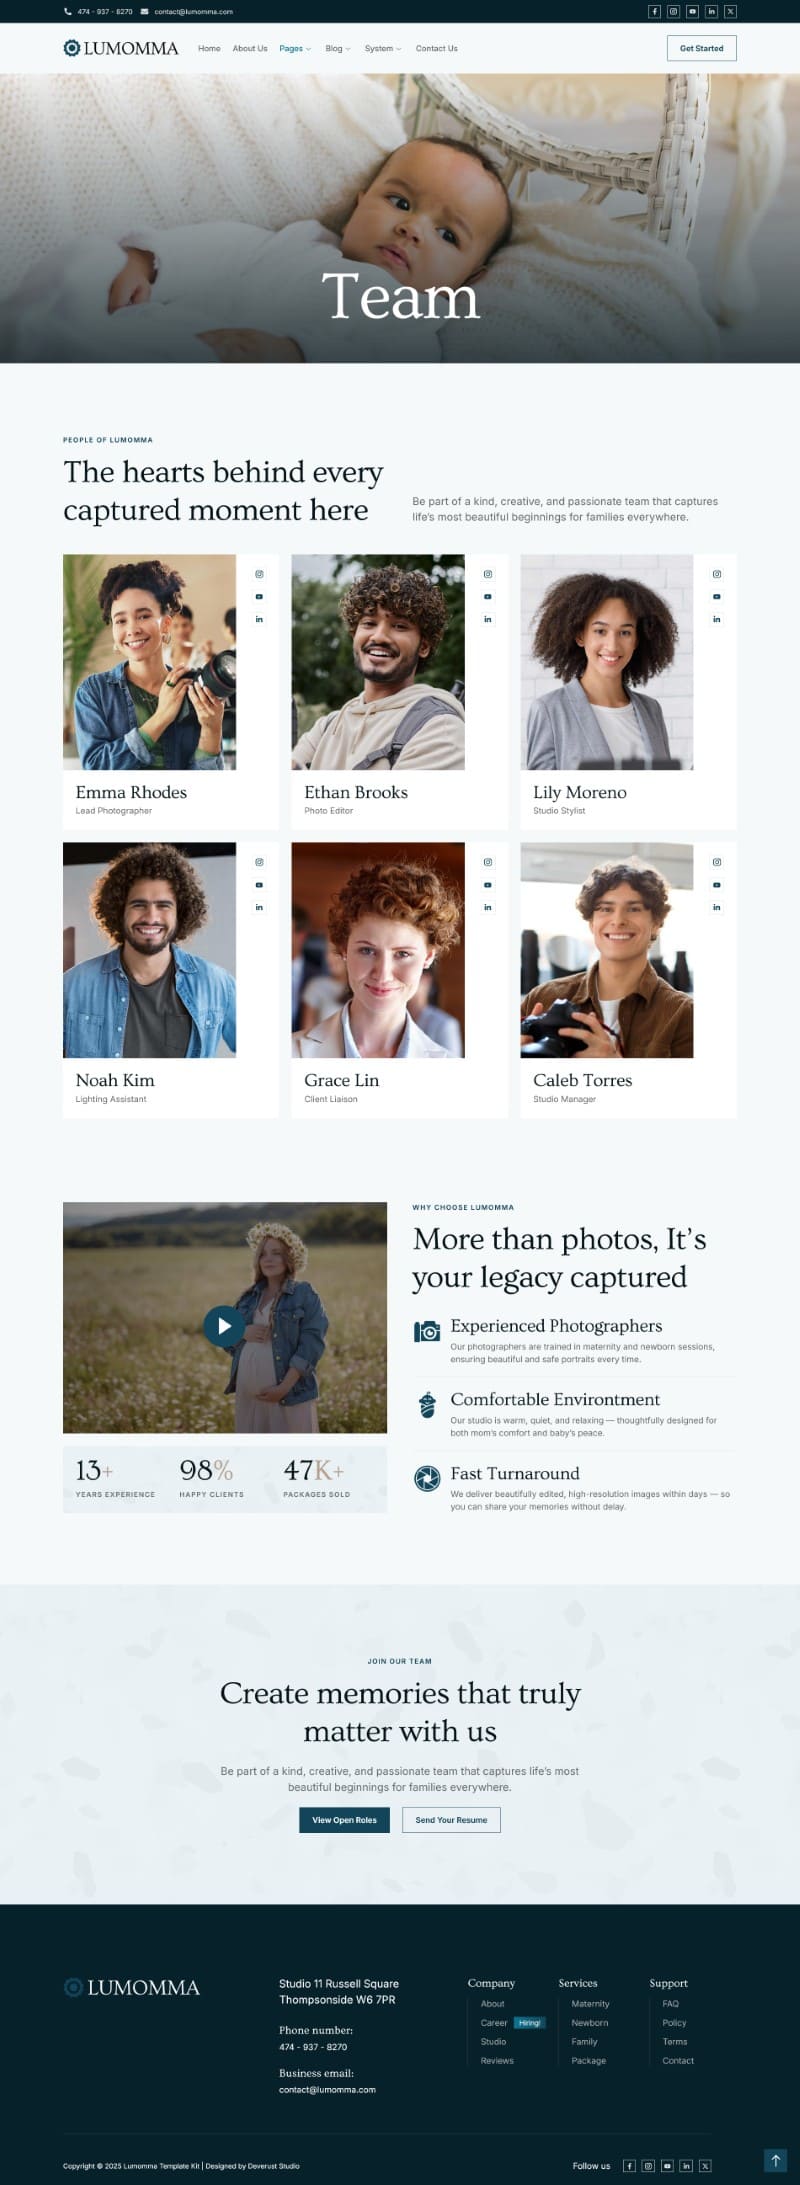Expand the Blog dropdown menu

click(x=338, y=48)
